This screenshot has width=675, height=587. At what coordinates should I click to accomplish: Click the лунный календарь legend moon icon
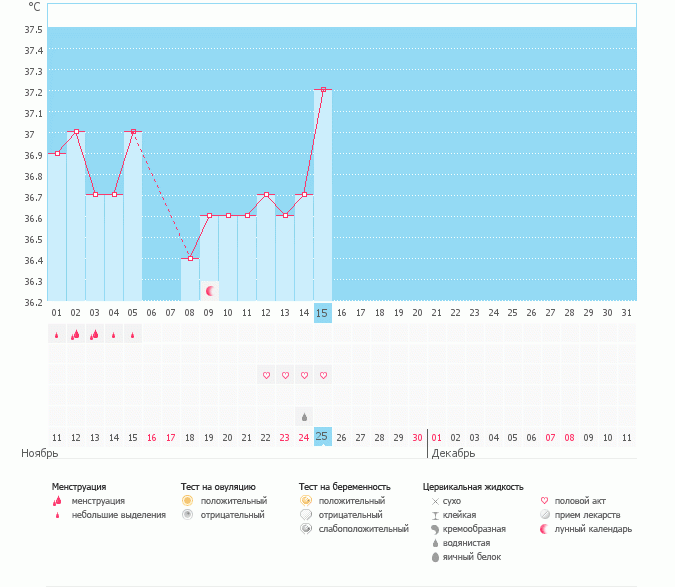pyautogui.click(x=545, y=529)
